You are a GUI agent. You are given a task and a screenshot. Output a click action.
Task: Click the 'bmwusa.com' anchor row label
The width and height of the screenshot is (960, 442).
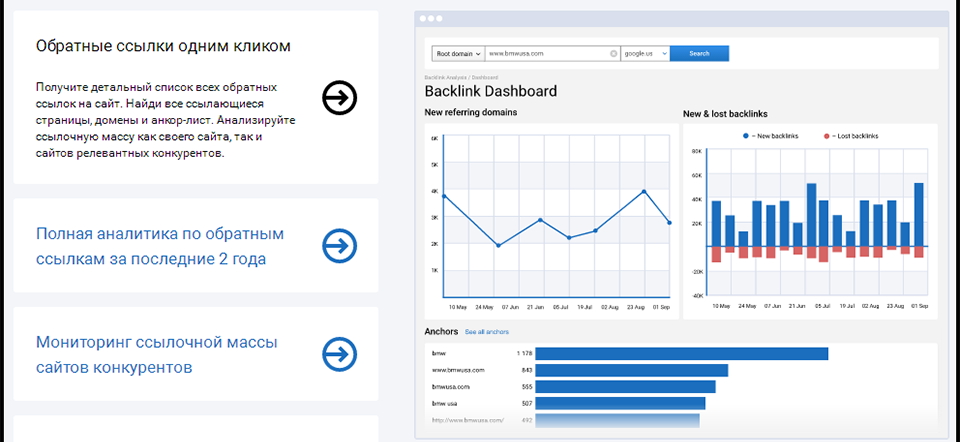451,386
